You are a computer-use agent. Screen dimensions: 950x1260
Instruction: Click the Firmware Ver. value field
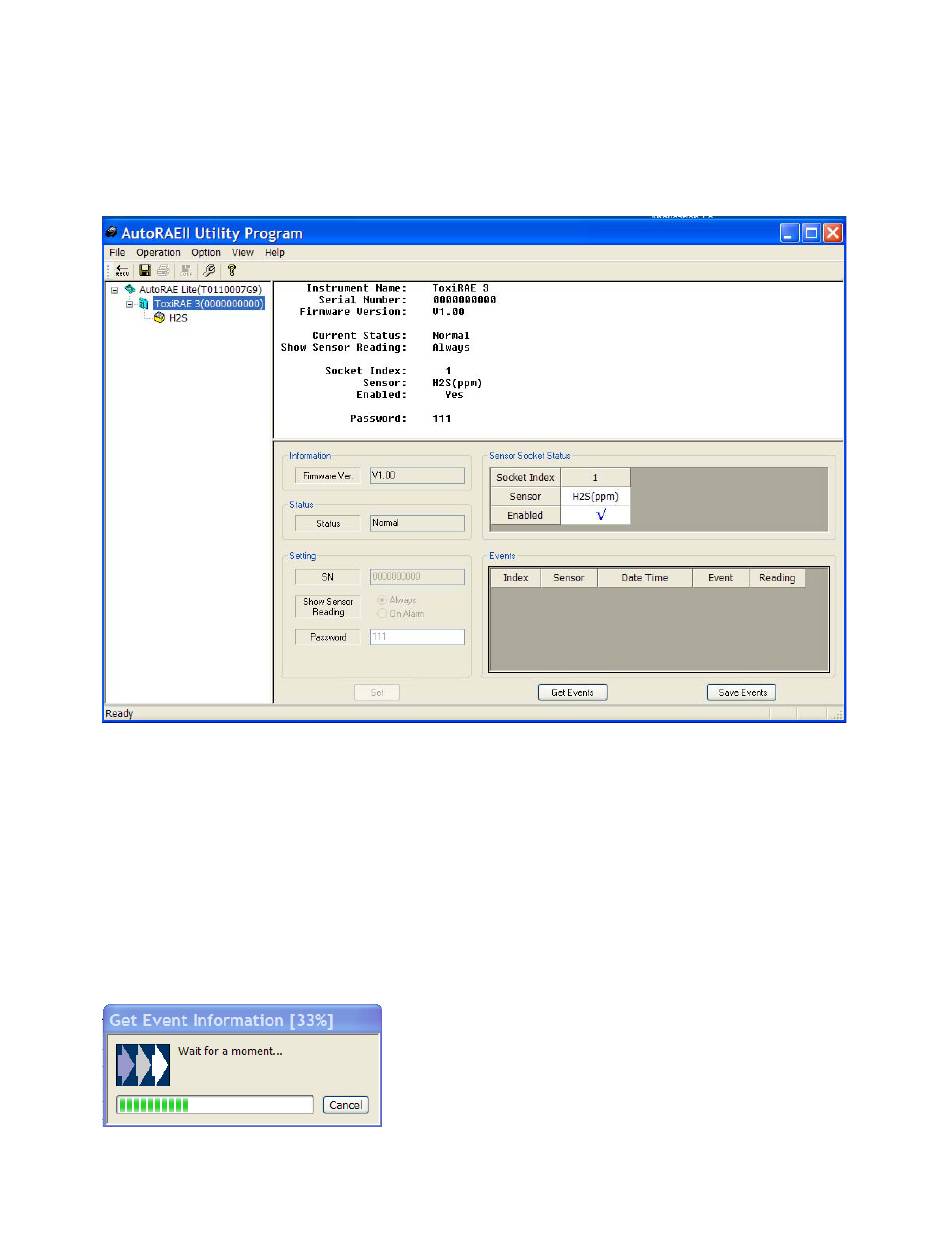pos(417,476)
